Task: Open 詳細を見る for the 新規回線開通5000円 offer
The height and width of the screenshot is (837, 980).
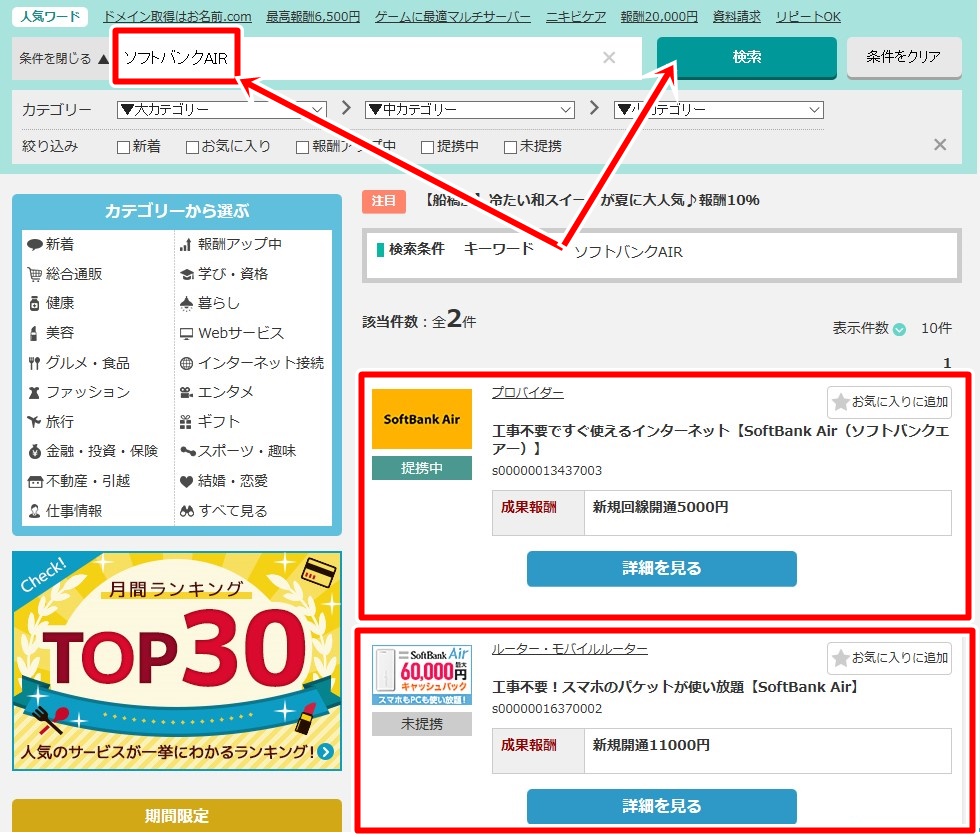Action: pos(662,568)
